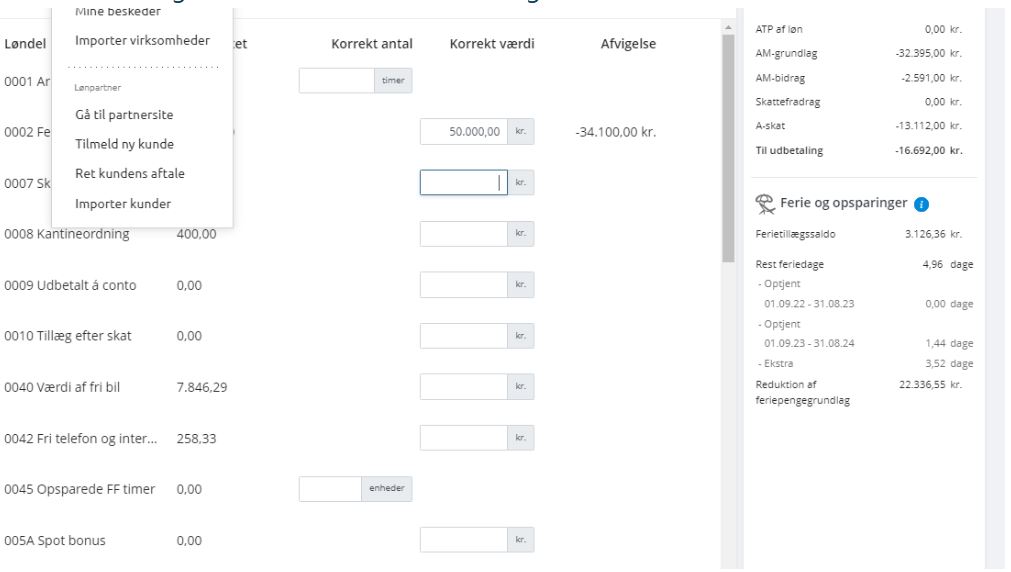Click the timer field for row 0001

click(337, 81)
